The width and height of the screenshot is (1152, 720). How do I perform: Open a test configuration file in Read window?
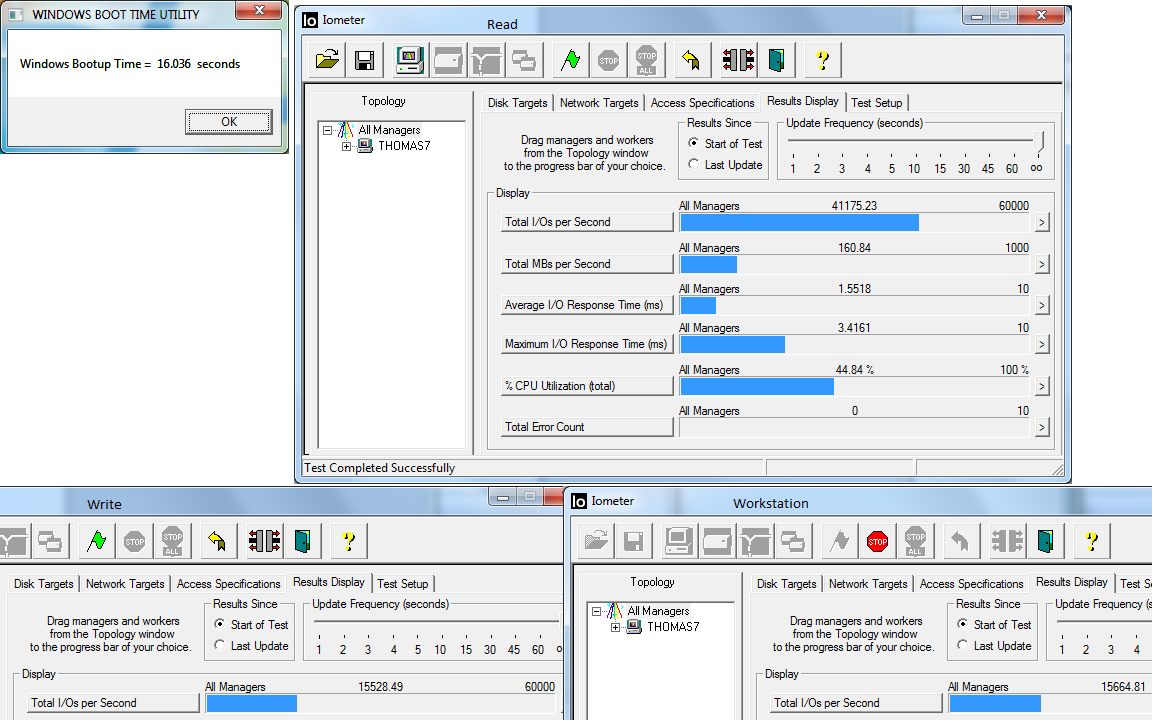[327, 60]
